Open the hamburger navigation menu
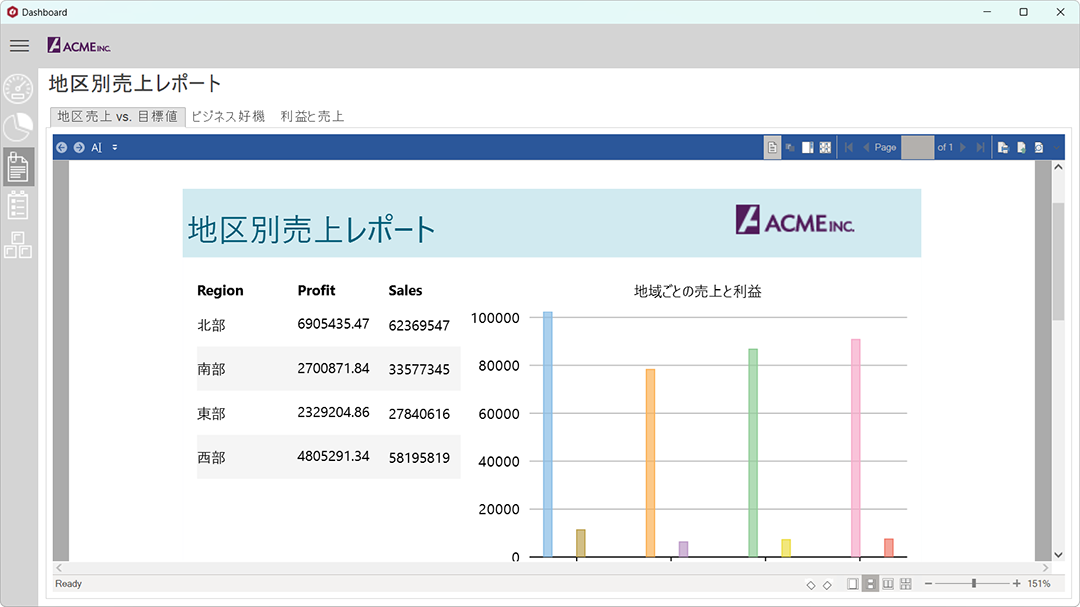1080x607 pixels. tap(19, 46)
